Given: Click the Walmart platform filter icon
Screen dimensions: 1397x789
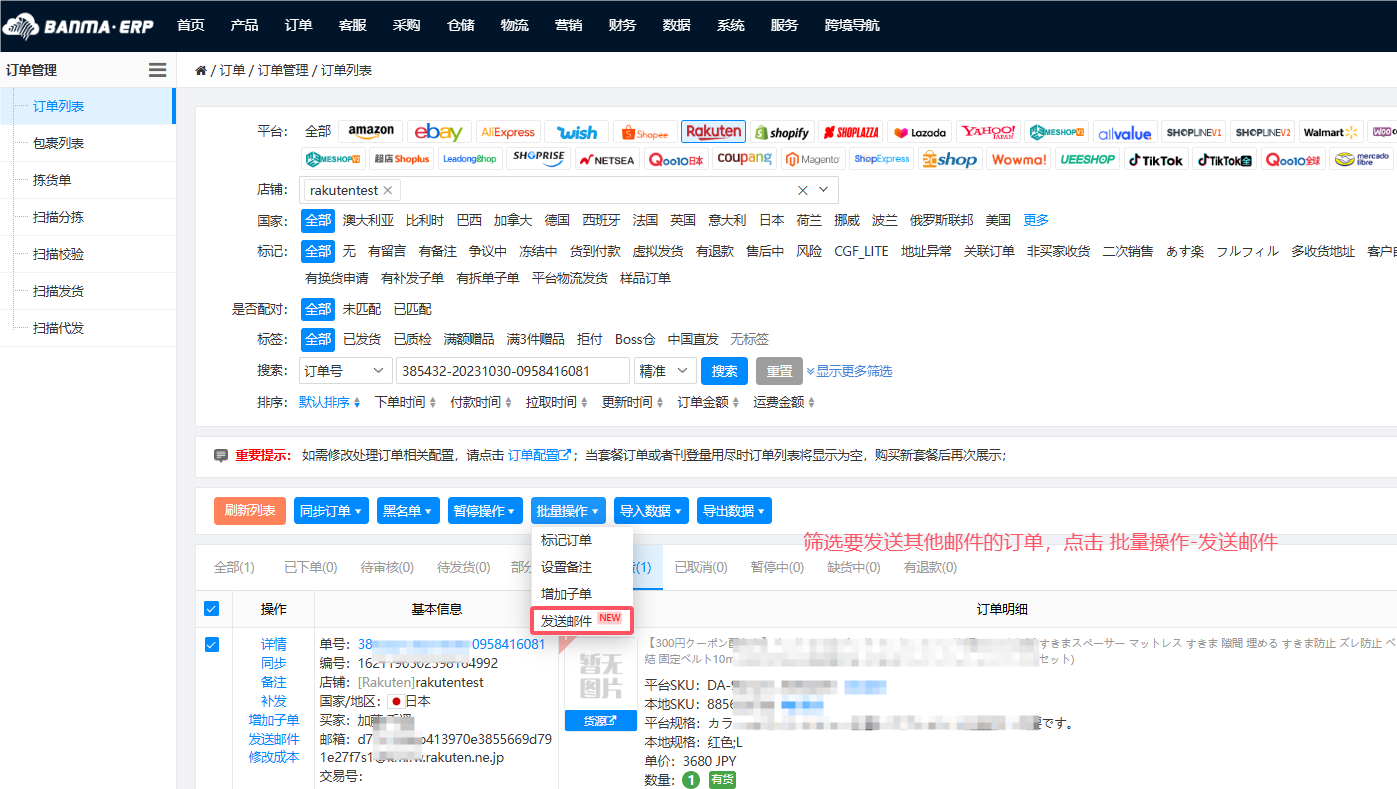Looking at the screenshot, I should point(1331,131).
